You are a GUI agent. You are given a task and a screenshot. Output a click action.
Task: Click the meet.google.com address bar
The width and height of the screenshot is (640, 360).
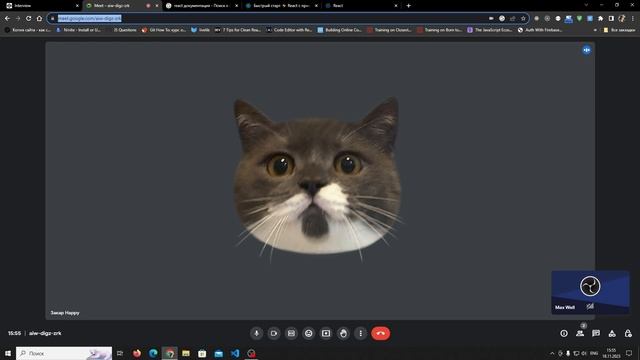[x=269, y=18]
